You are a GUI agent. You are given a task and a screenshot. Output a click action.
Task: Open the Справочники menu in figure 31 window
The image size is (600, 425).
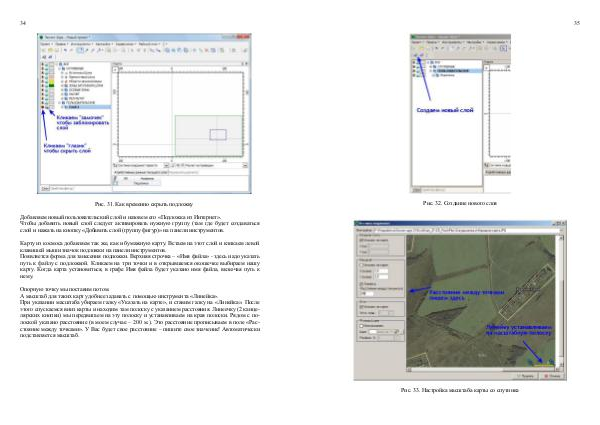pyautogui.click(x=125, y=44)
